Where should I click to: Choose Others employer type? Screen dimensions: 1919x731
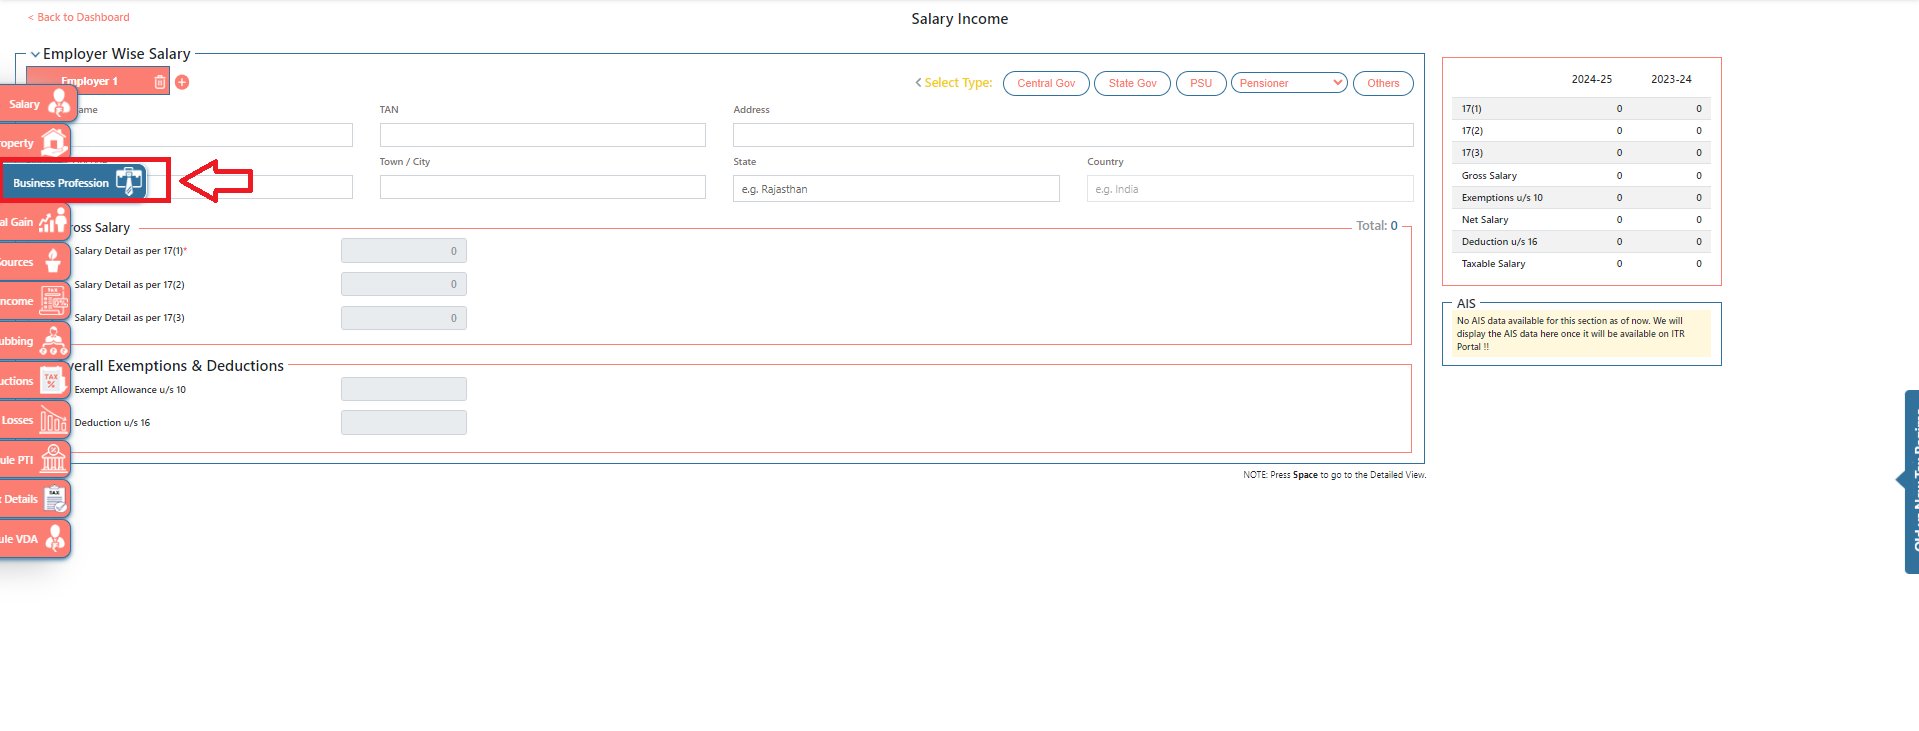click(1383, 83)
